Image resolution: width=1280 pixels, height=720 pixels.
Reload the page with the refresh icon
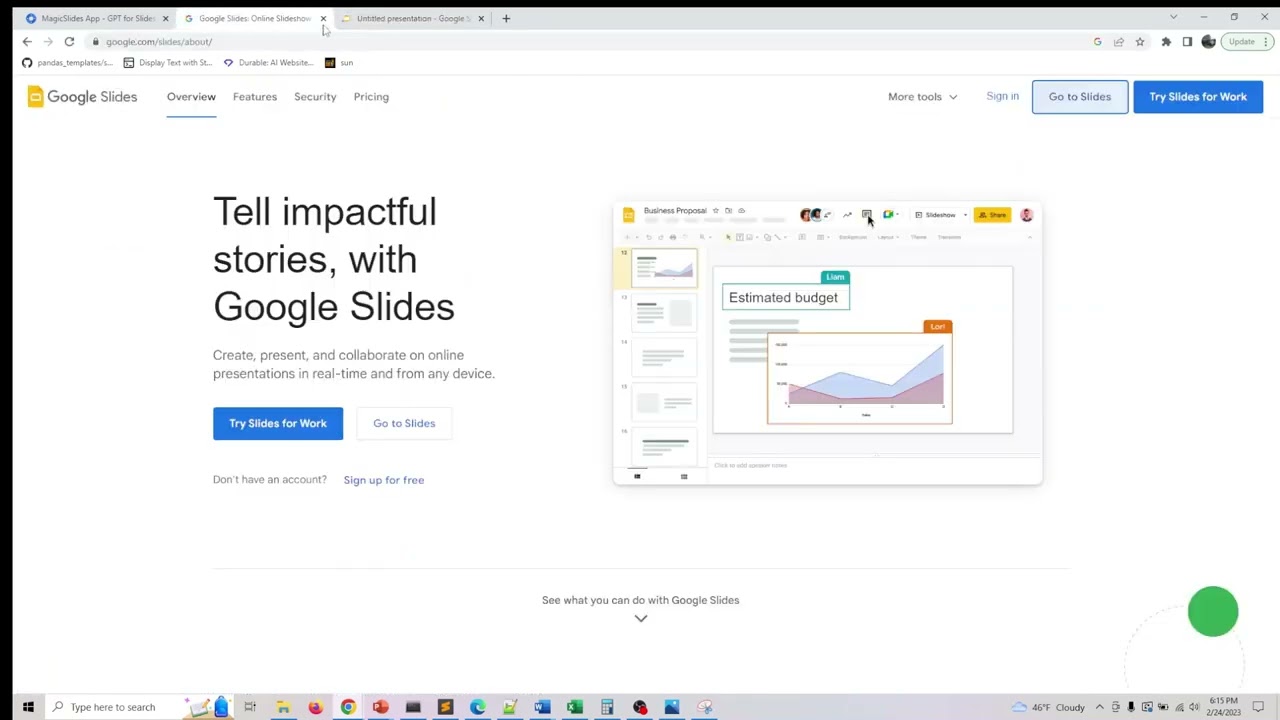pos(69,42)
